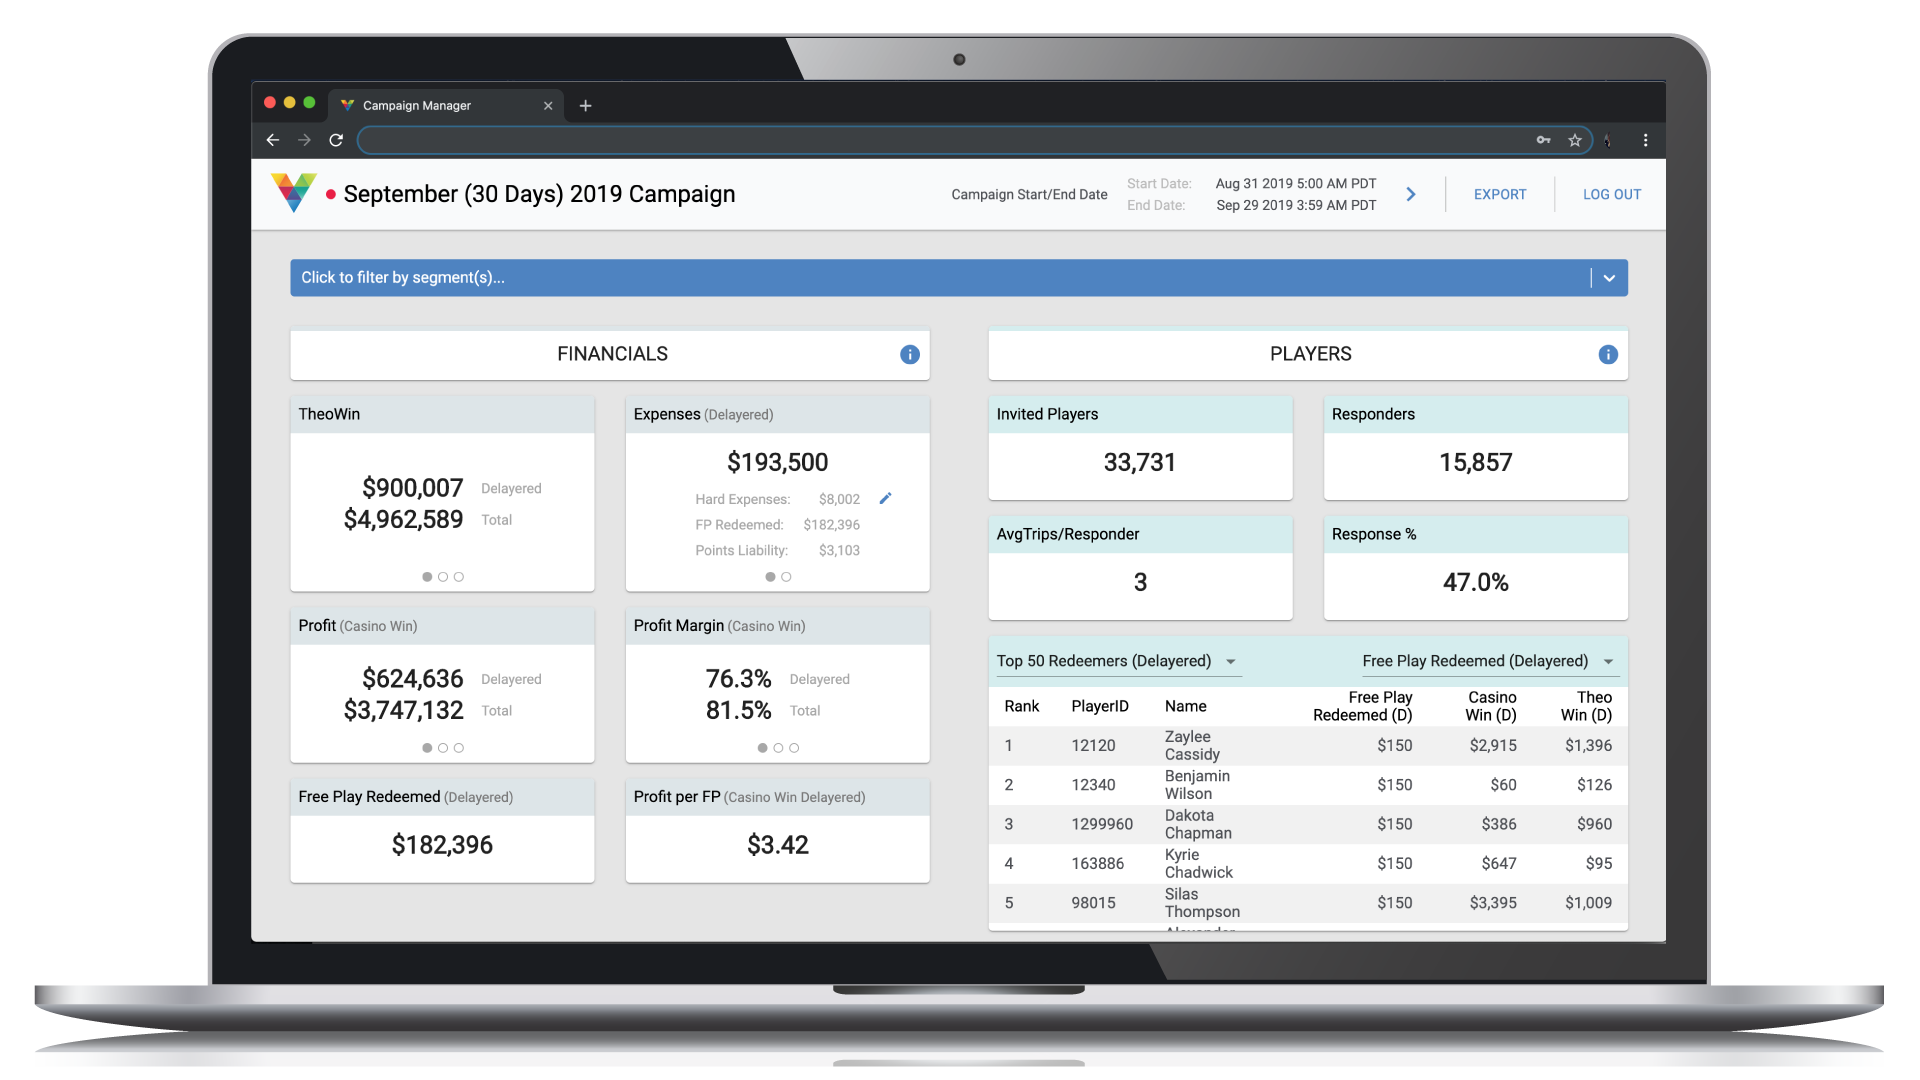Click the EXPORT button
Screen dimensions: 1920x1080
click(1499, 194)
